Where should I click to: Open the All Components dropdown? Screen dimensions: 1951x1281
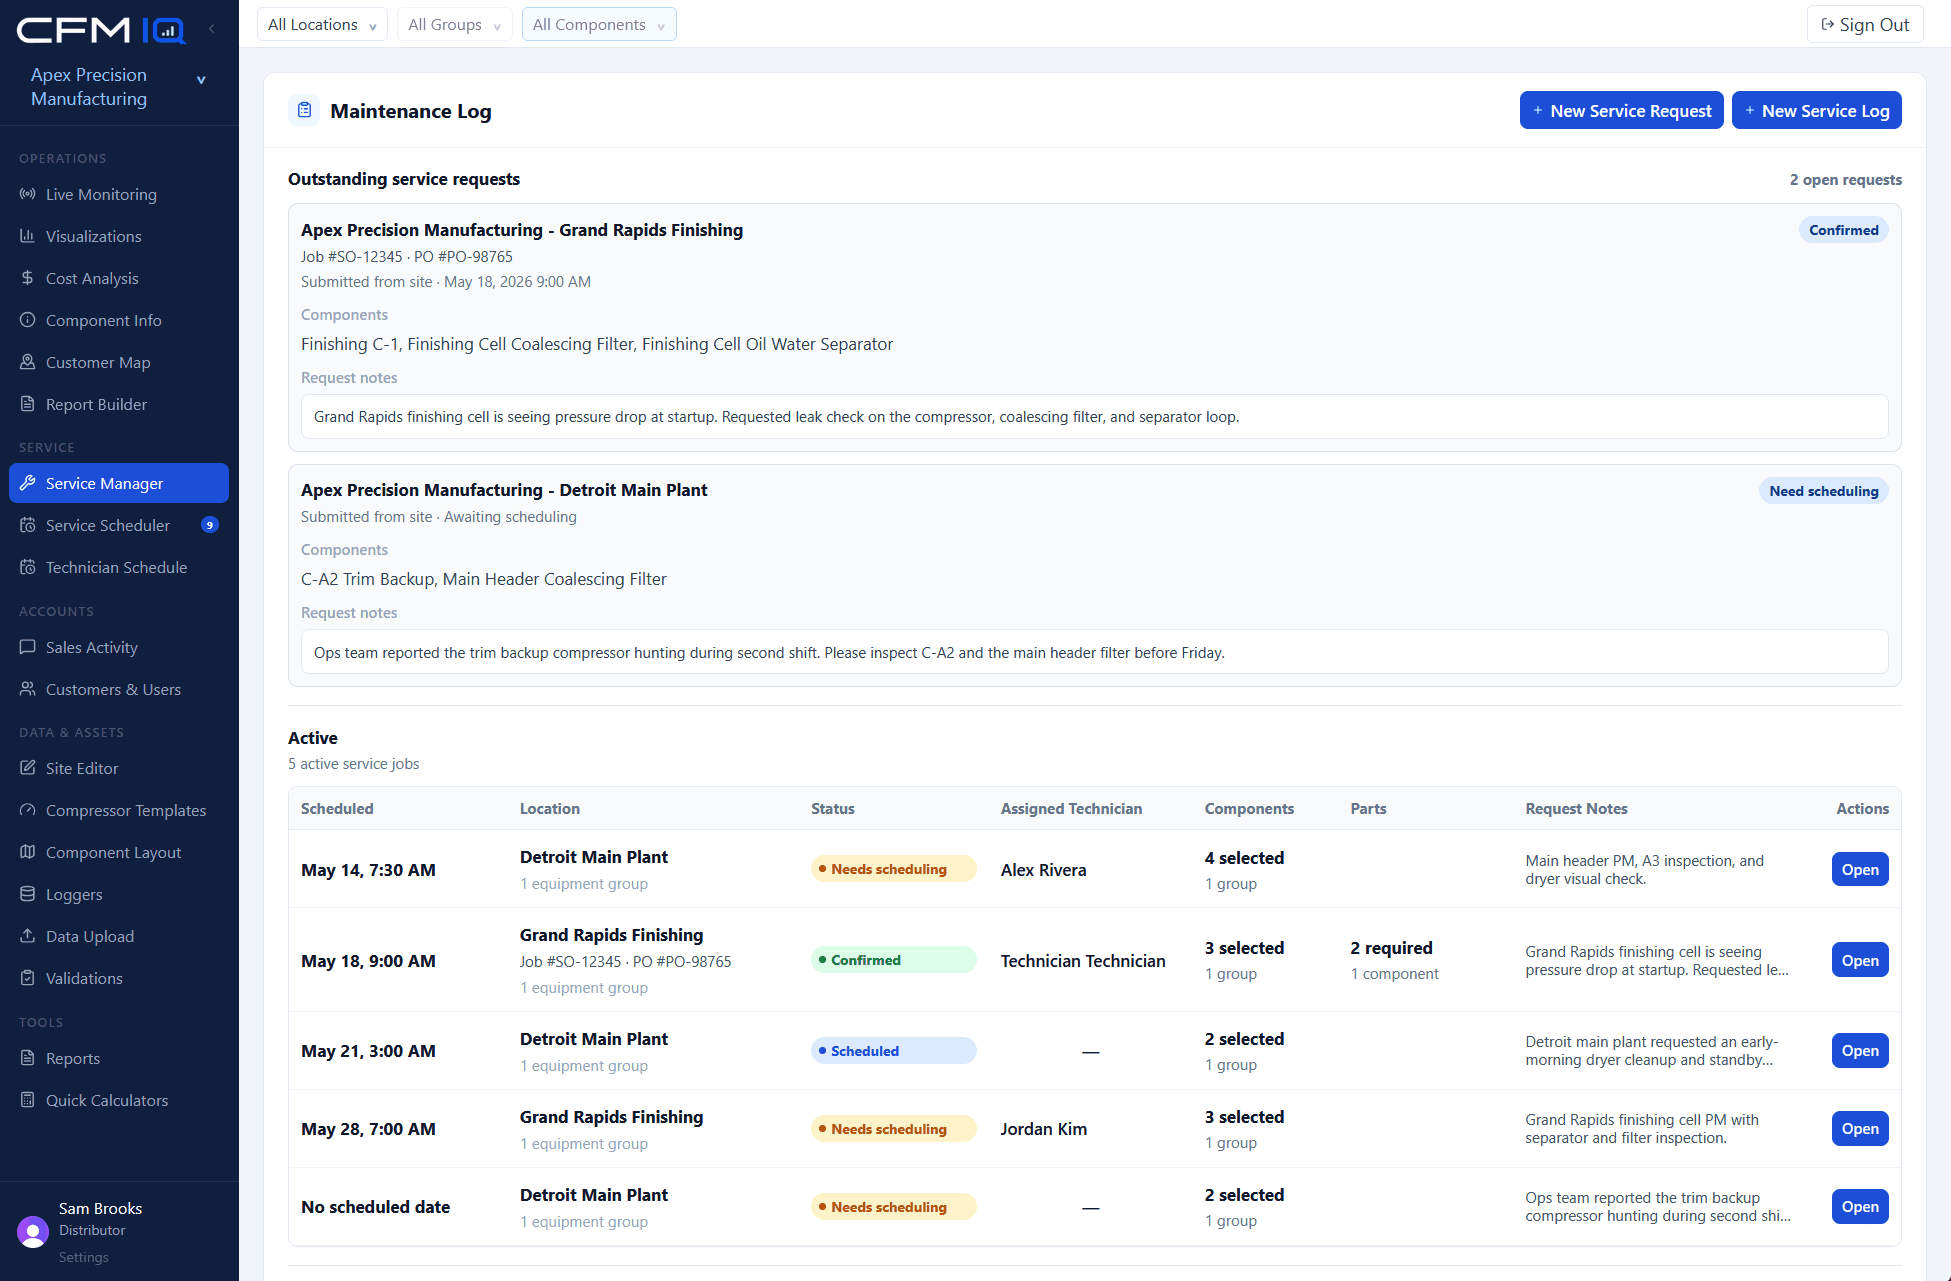tap(599, 24)
